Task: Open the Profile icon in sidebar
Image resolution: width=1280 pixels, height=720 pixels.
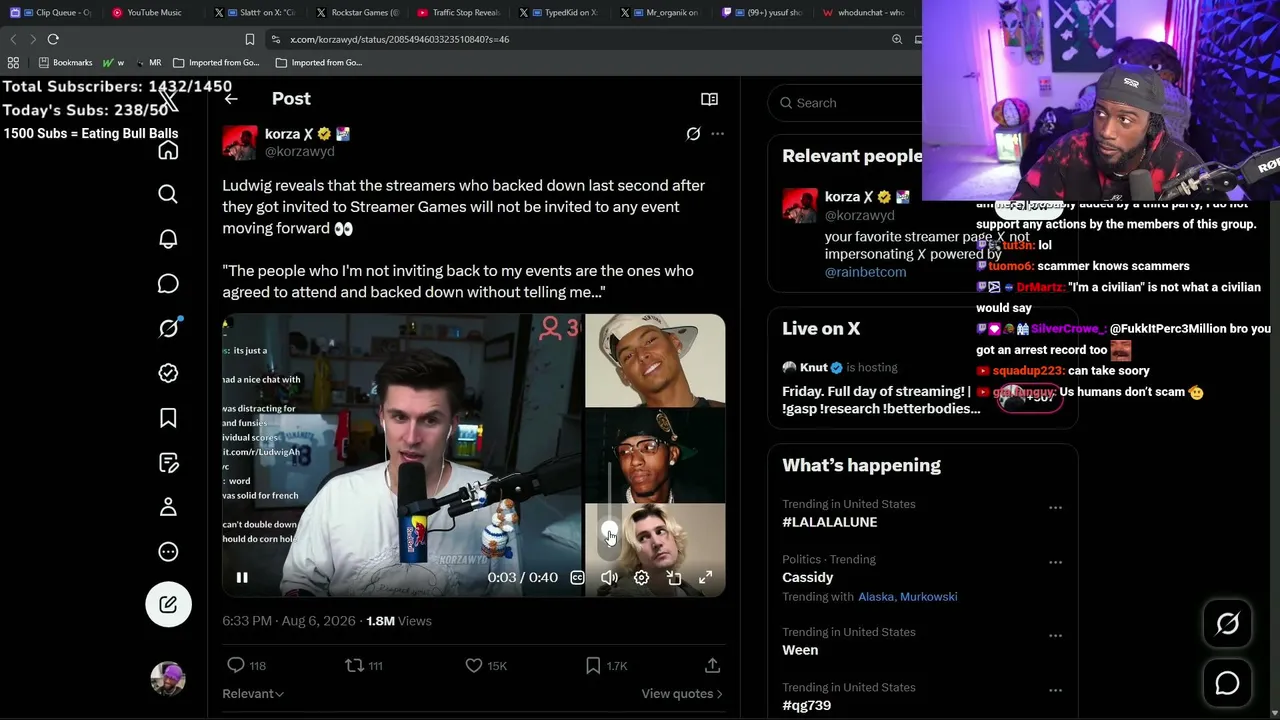Action: (x=168, y=507)
